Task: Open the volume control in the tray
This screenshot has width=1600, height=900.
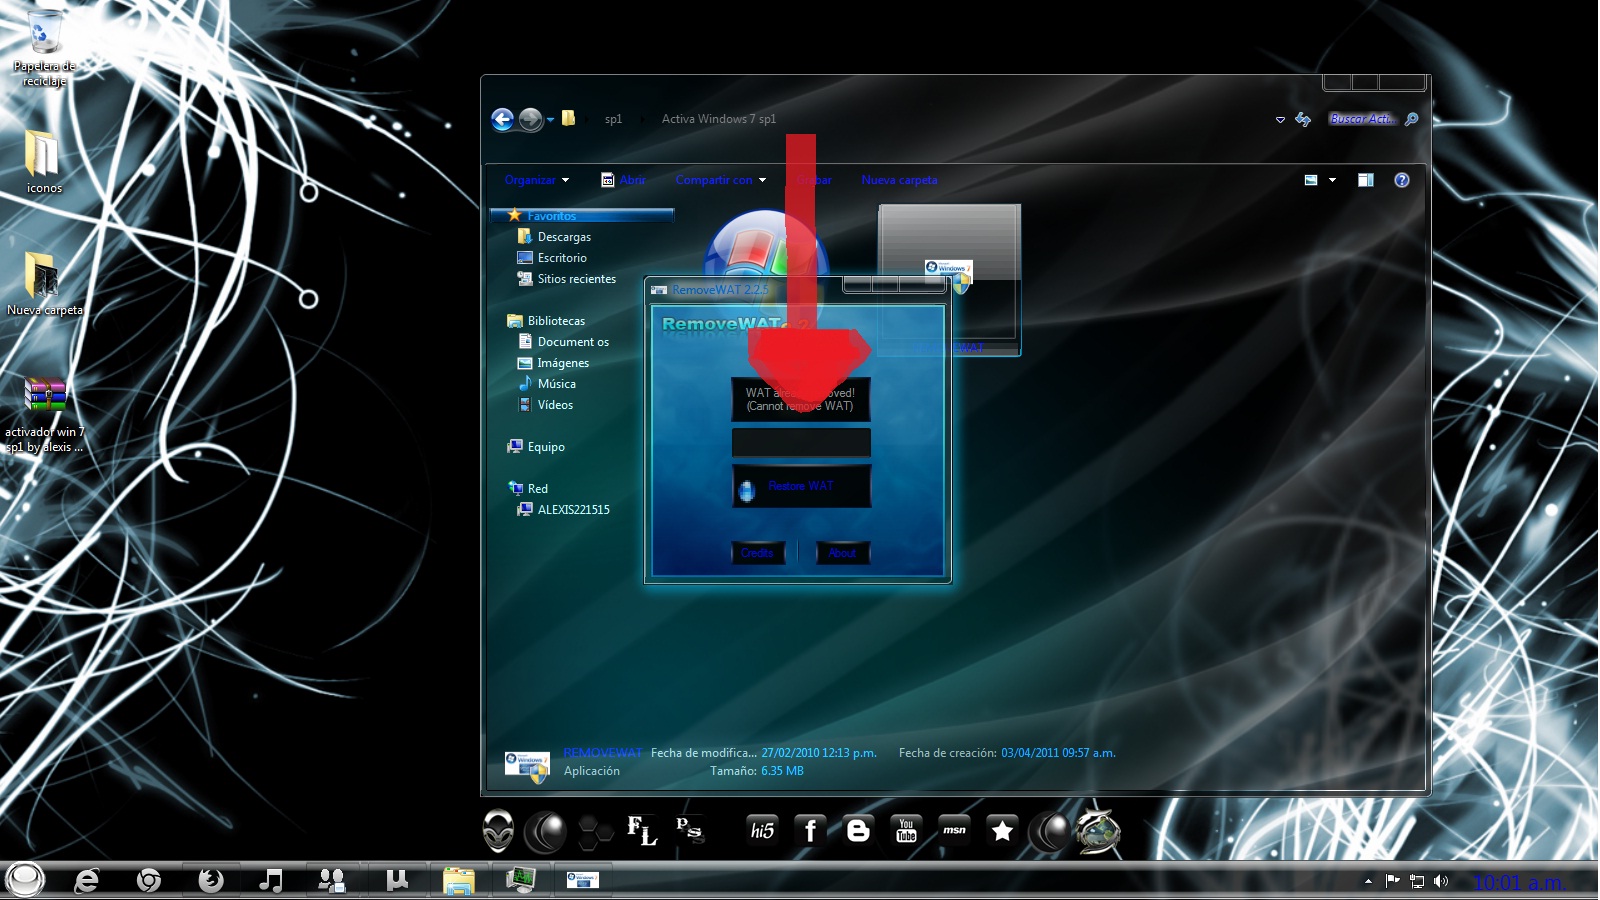Action: pyautogui.click(x=1441, y=881)
